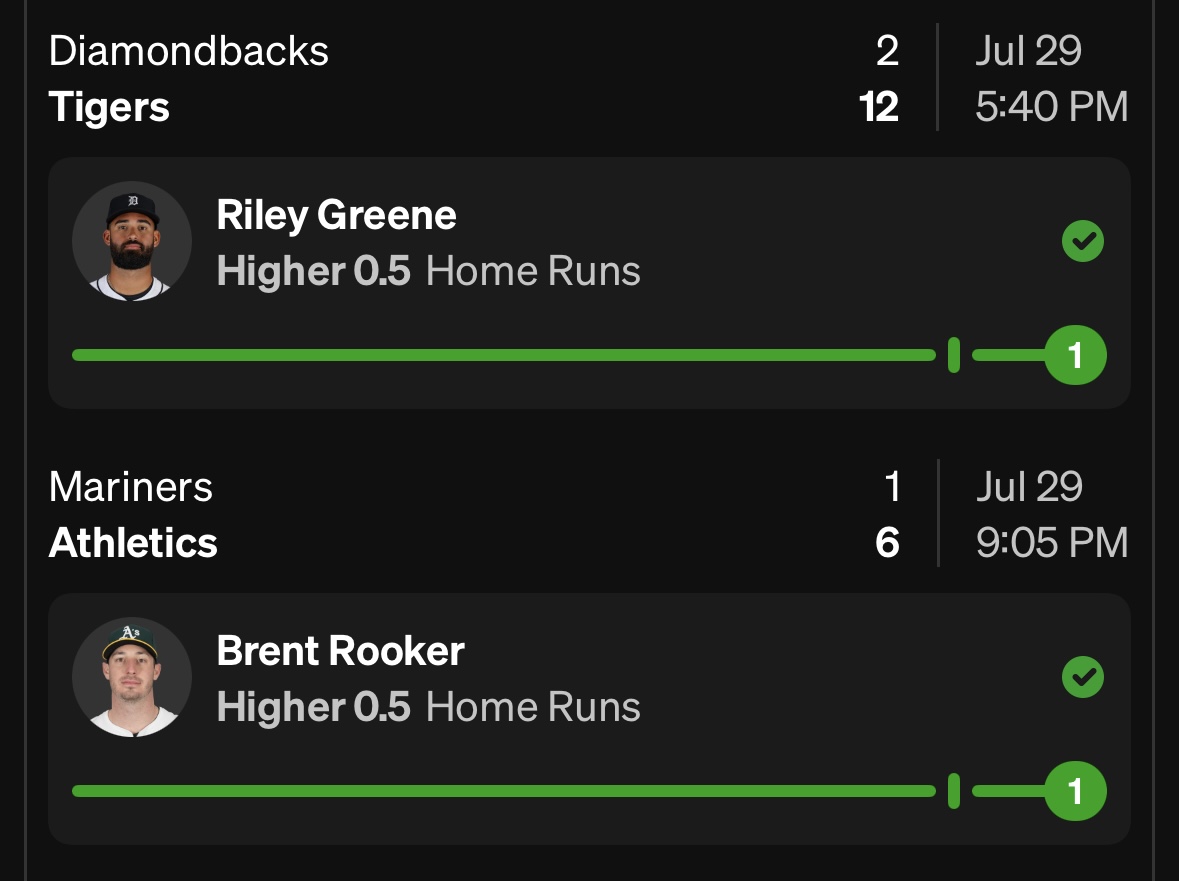The width and height of the screenshot is (1179, 881).
Task: Click the green 1 badge for Brent Rooker
Action: tap(1075, 791)
